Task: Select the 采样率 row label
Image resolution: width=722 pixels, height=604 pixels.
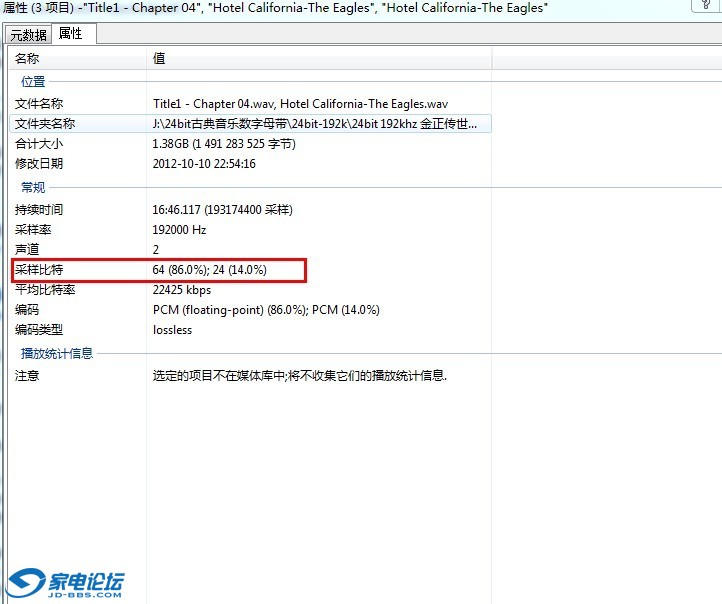Action: coord(33,229)
